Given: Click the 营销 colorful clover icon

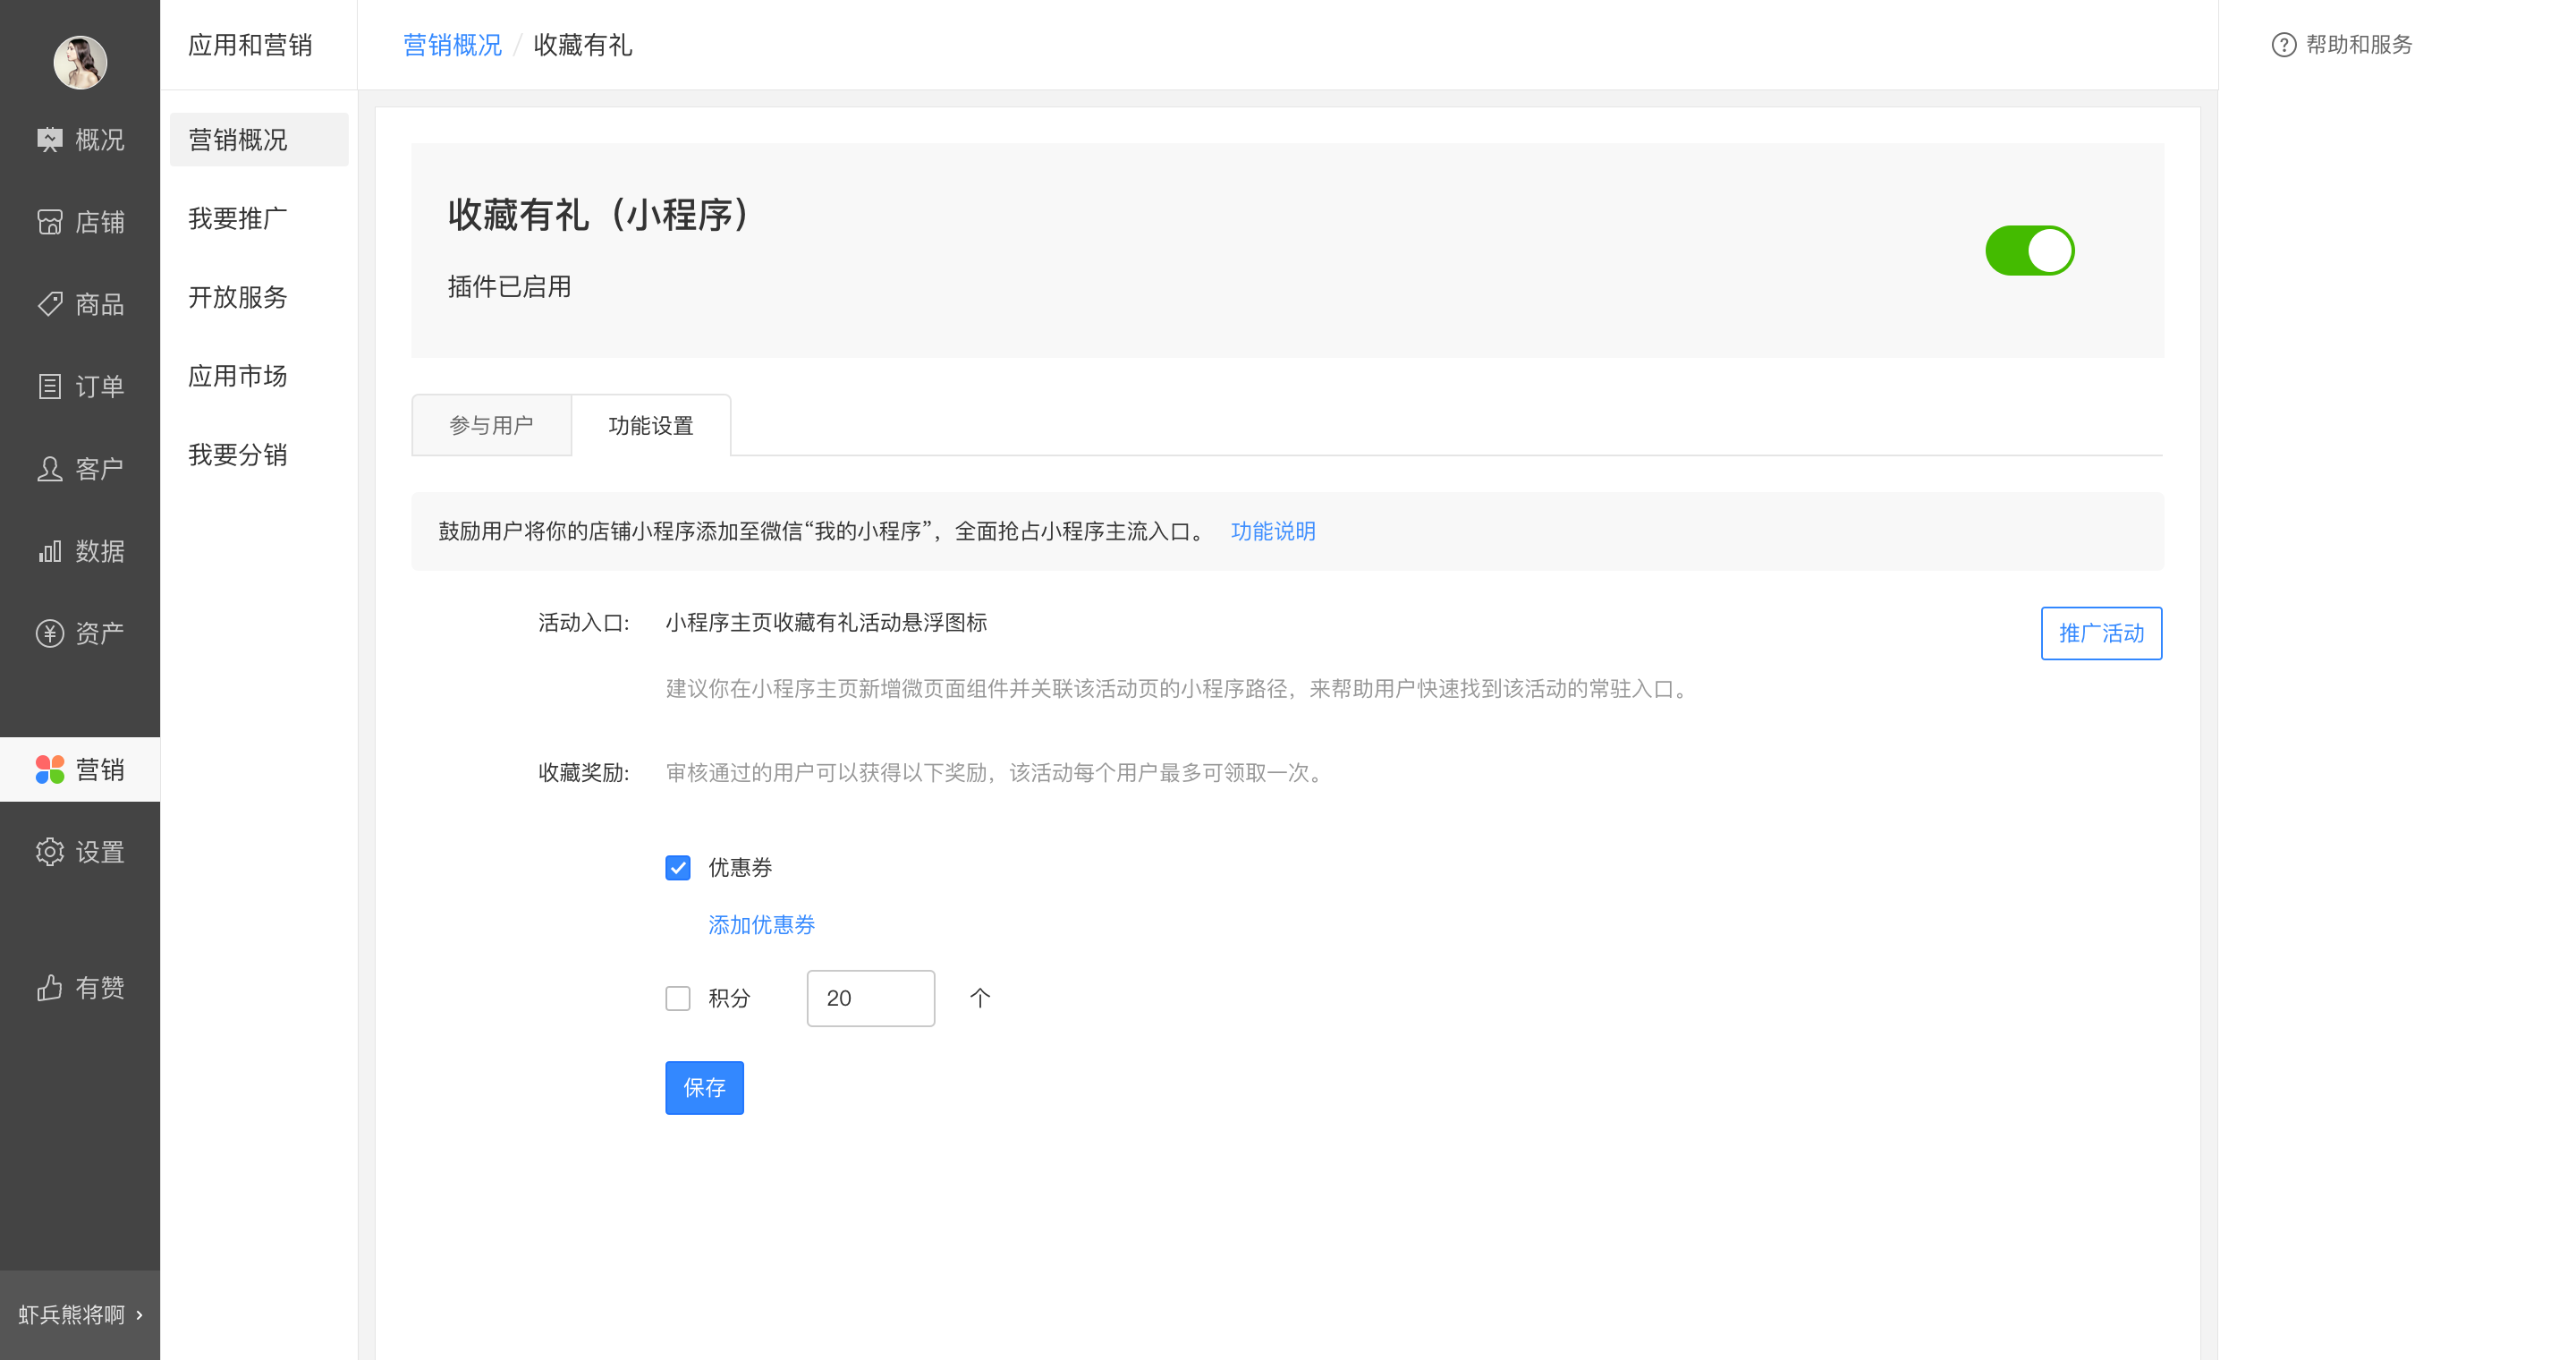Looking at the screenshot, I should click(x=49, y=769).
